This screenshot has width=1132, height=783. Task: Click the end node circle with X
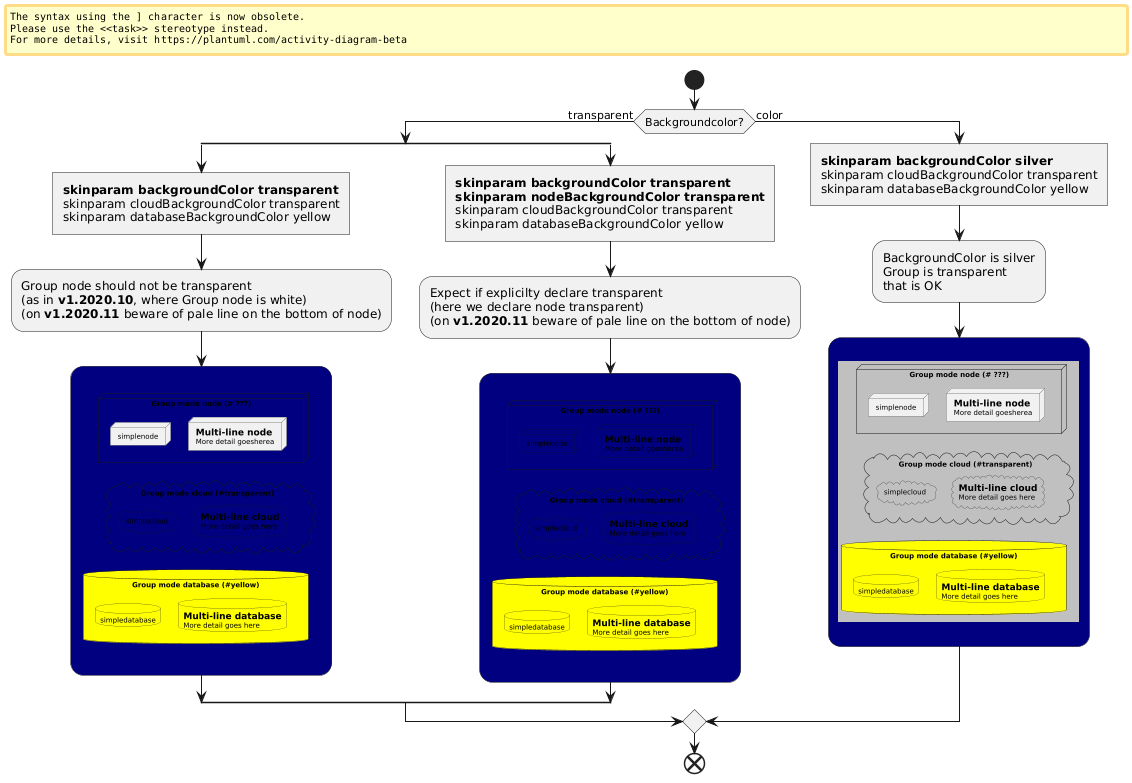point(693,762)
